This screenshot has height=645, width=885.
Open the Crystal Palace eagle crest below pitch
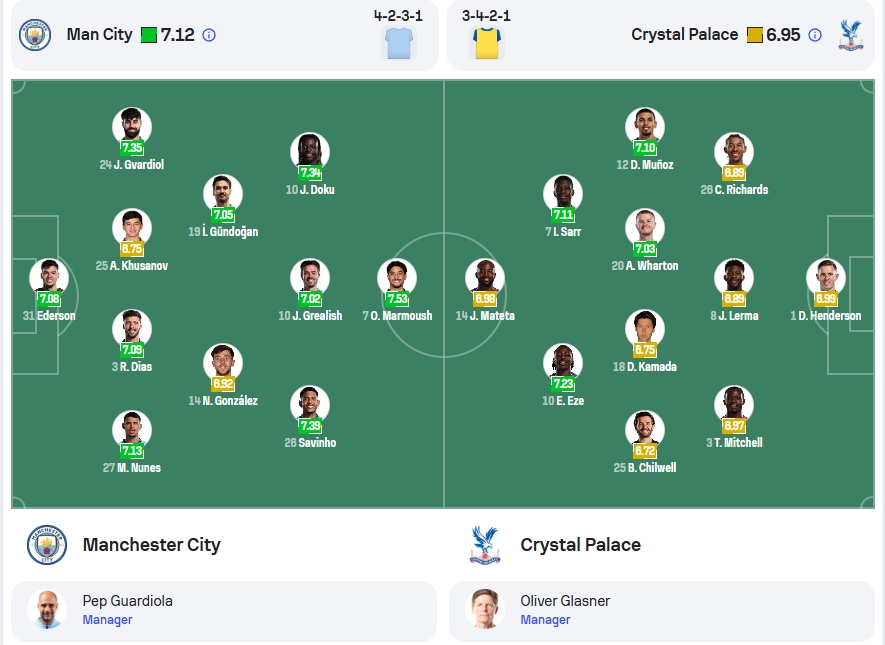(x=485, y=545)
